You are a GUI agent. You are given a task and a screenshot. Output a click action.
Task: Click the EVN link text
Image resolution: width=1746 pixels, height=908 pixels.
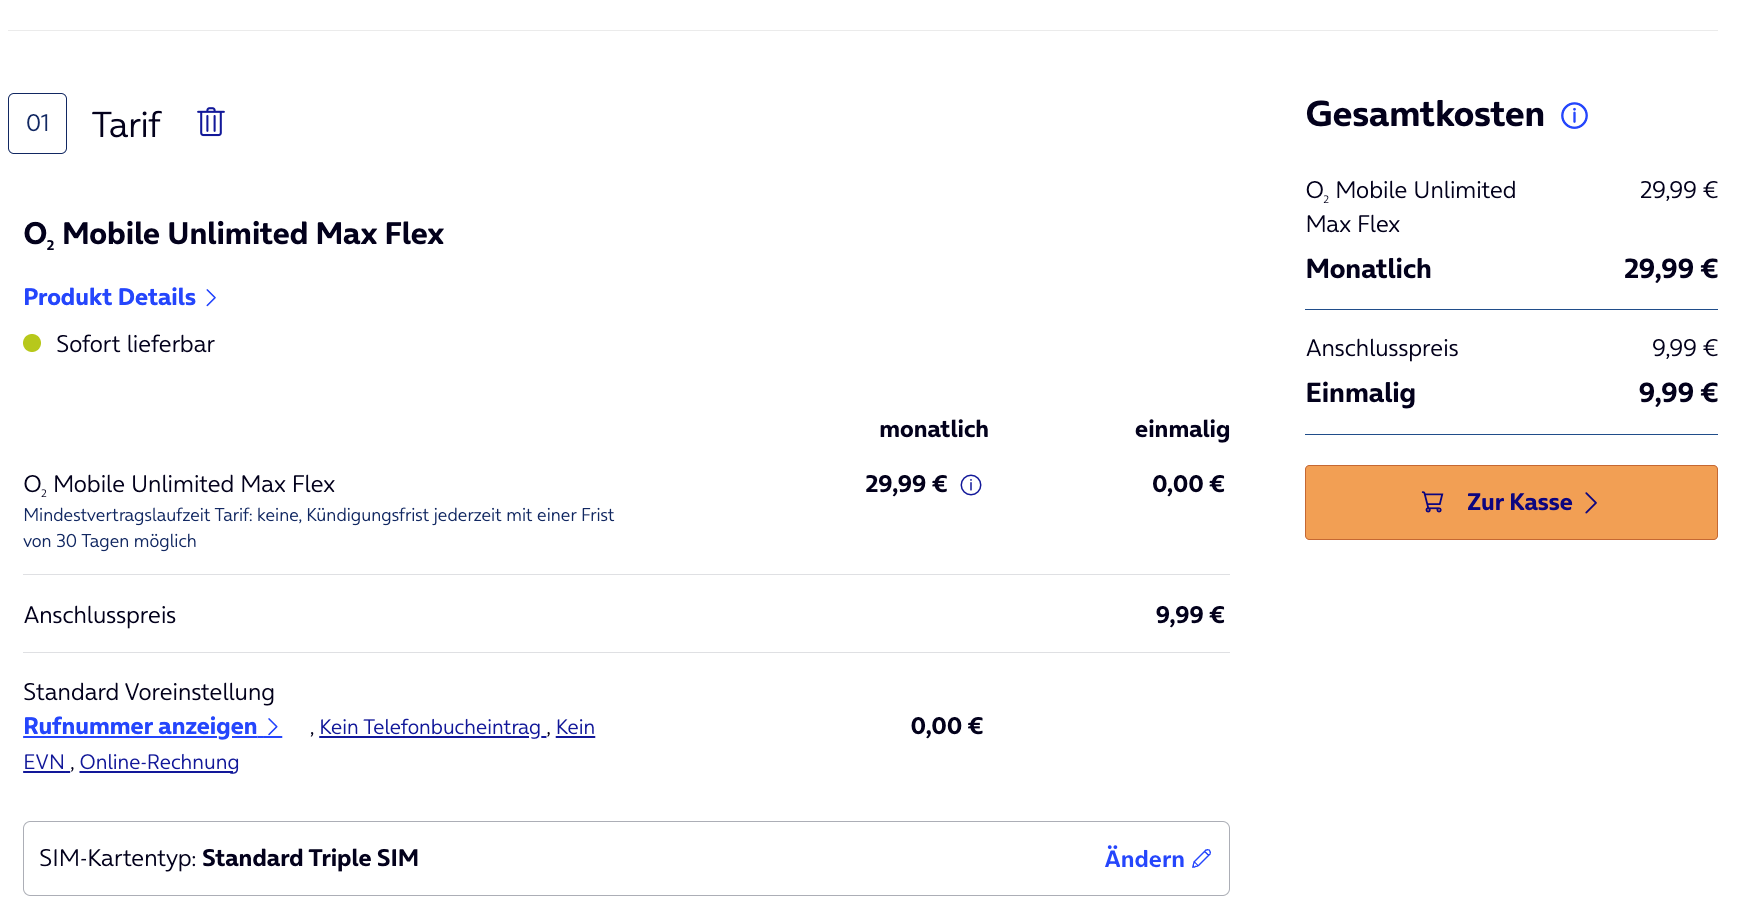point(44,762)
